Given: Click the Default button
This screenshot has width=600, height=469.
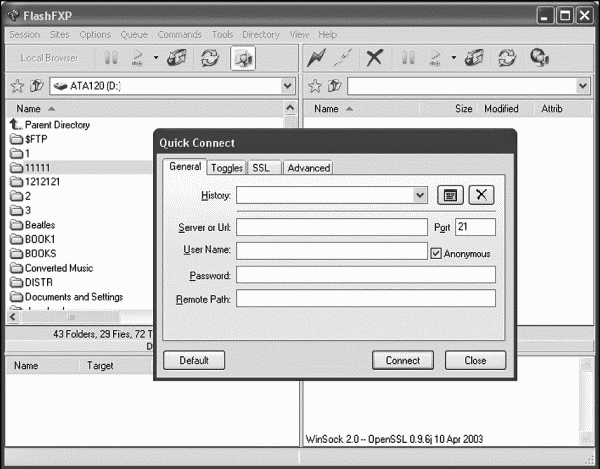Looking at the screenshot, I should pyautogui.click(x=194, y=360).
